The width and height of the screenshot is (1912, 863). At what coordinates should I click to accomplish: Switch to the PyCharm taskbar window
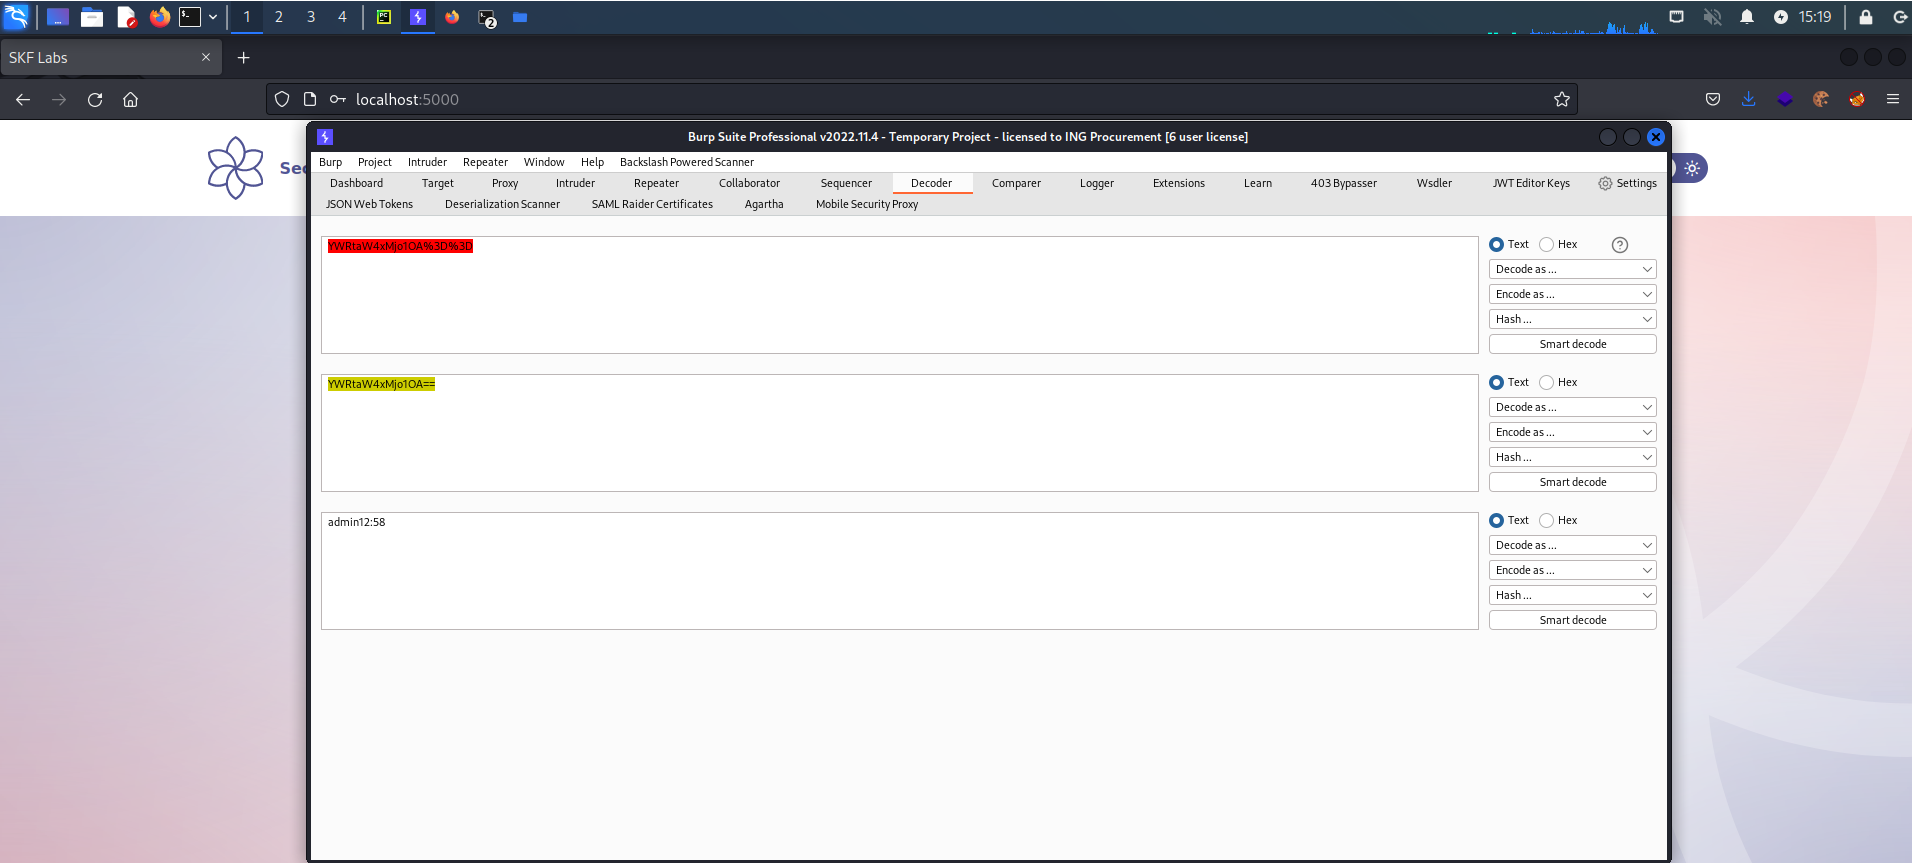pos(384,17)
